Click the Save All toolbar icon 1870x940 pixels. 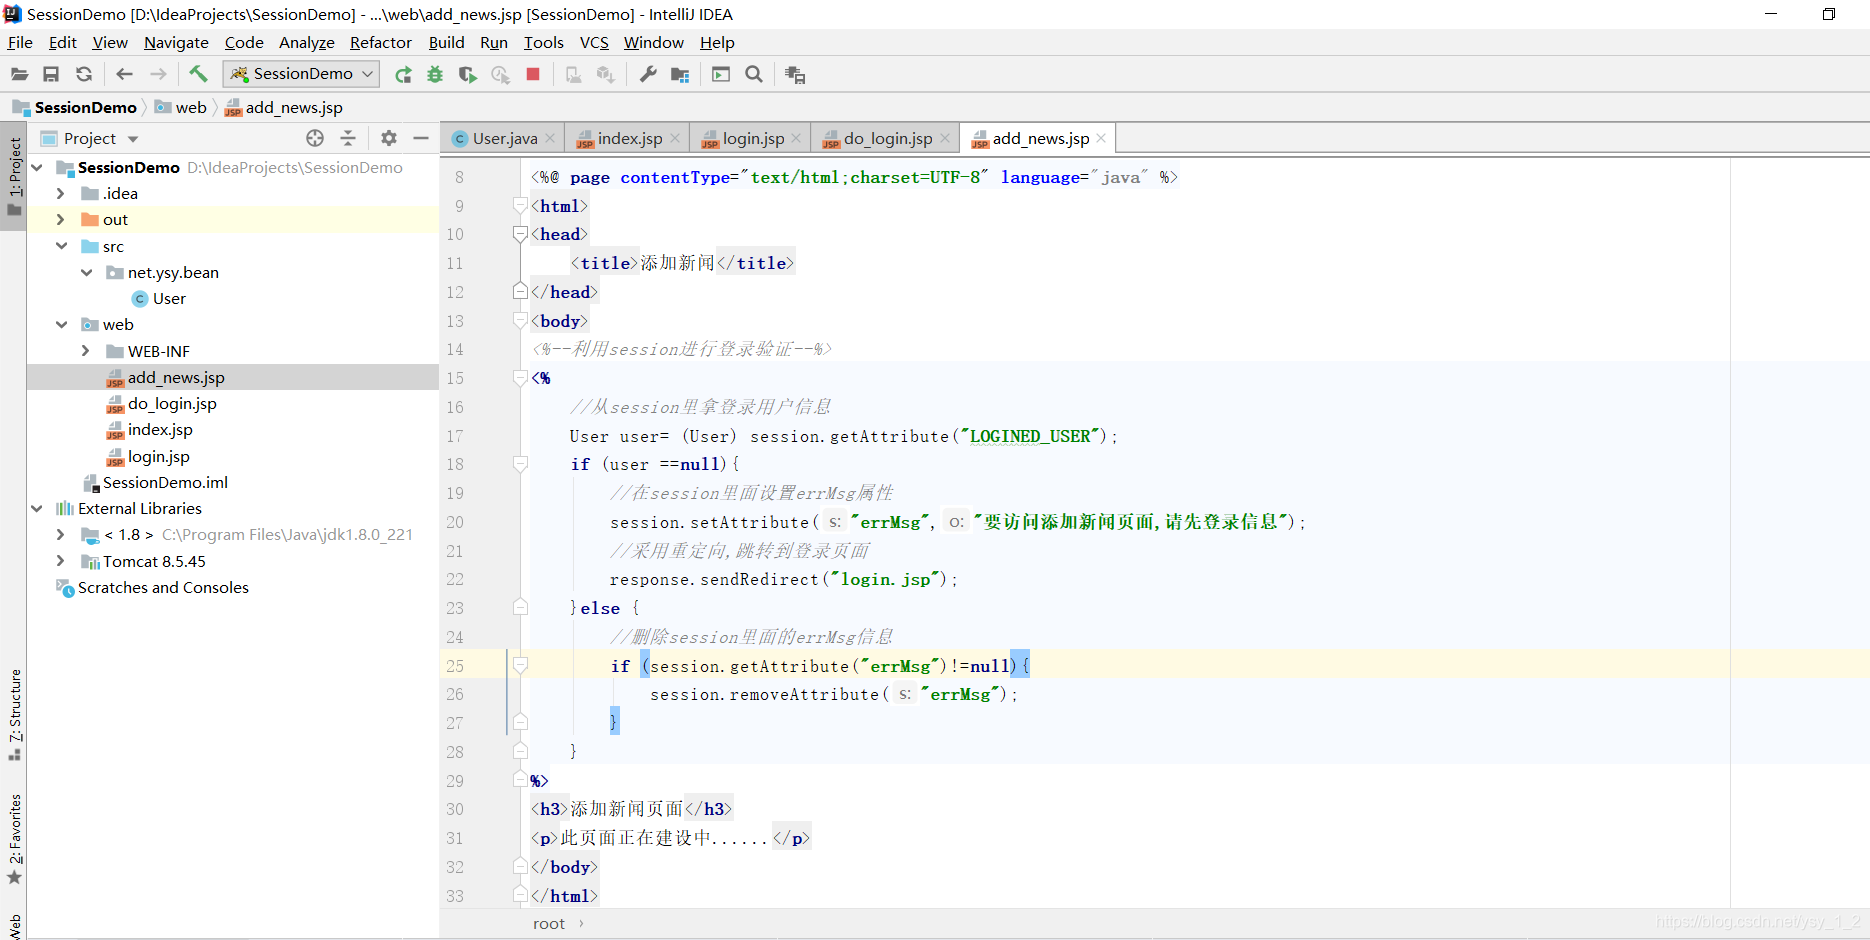click(51, 74)
